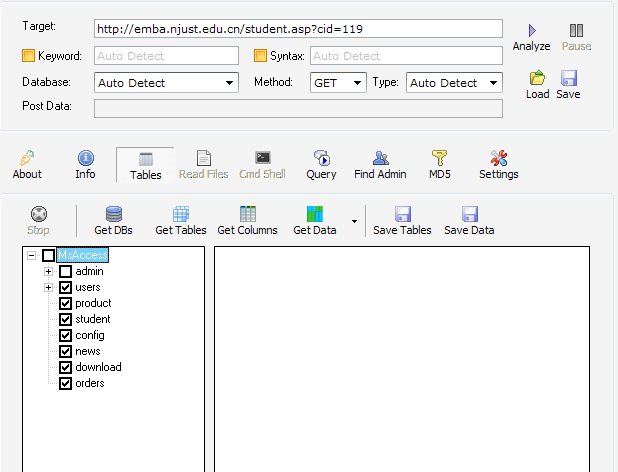Expand the admin table node

coord(48,271)
